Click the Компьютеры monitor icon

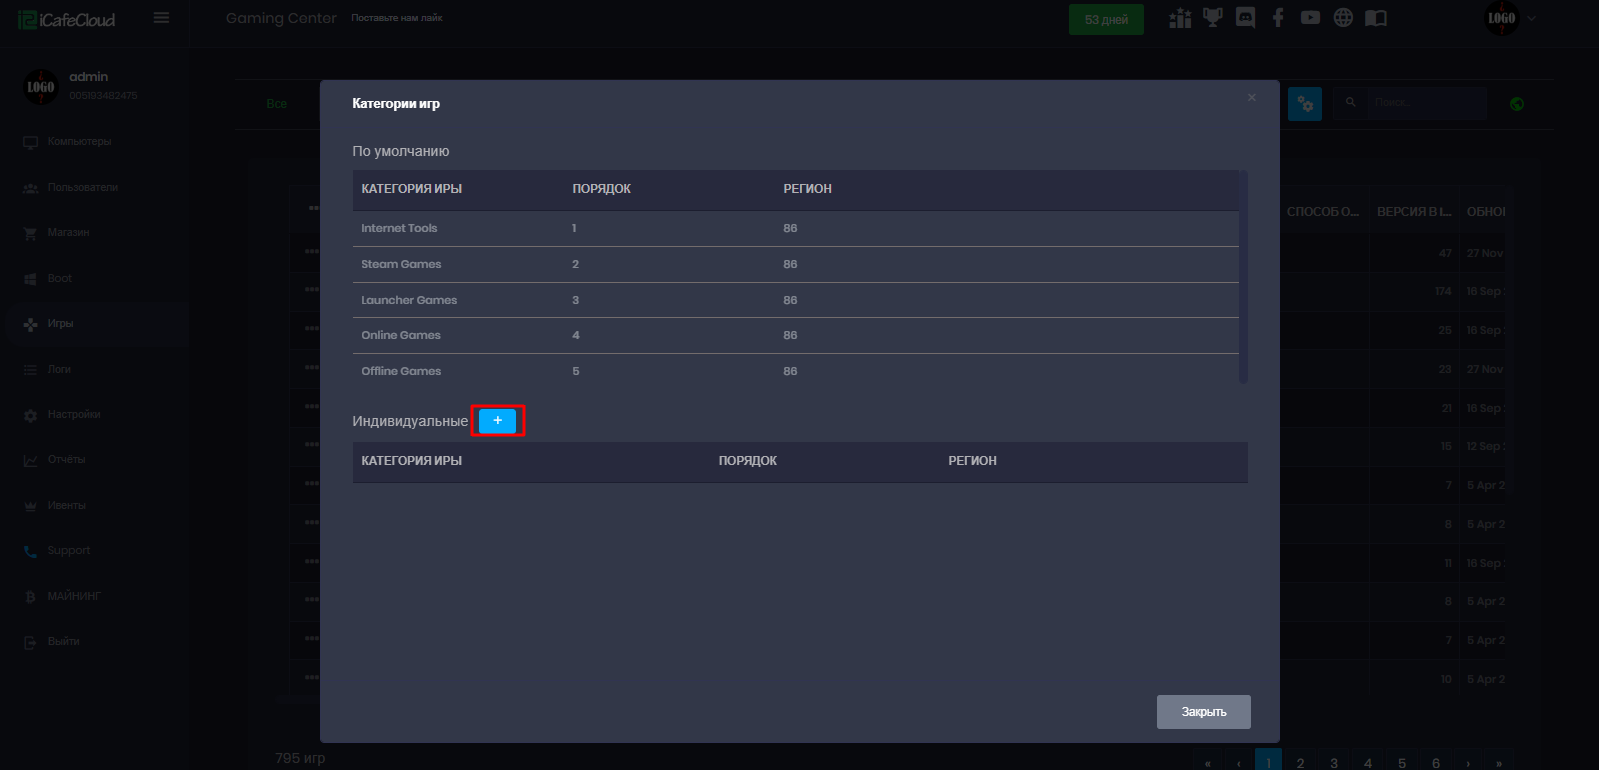tap(30, 142)
